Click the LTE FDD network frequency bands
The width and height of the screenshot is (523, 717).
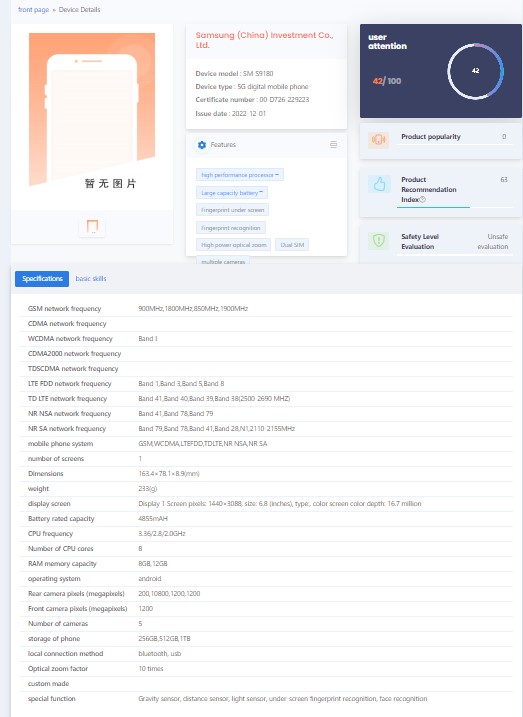tap(181, 384)
